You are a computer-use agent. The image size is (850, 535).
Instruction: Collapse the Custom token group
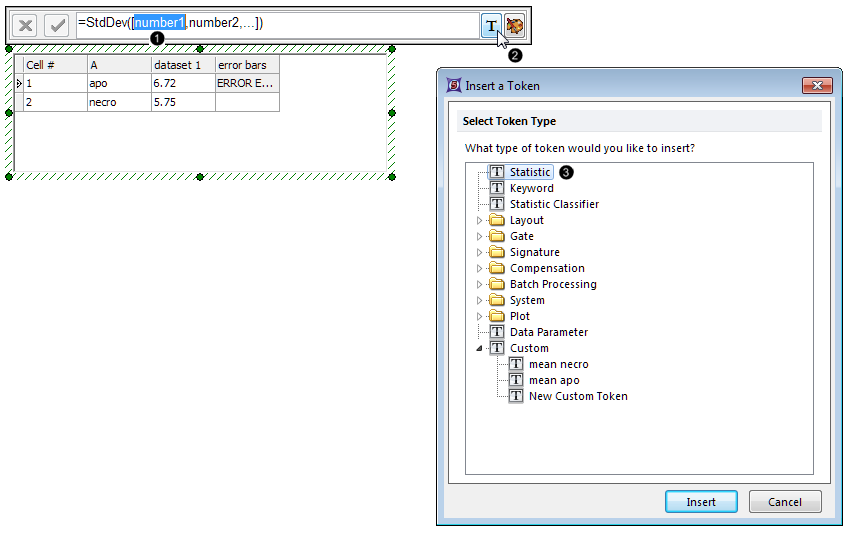479,348
